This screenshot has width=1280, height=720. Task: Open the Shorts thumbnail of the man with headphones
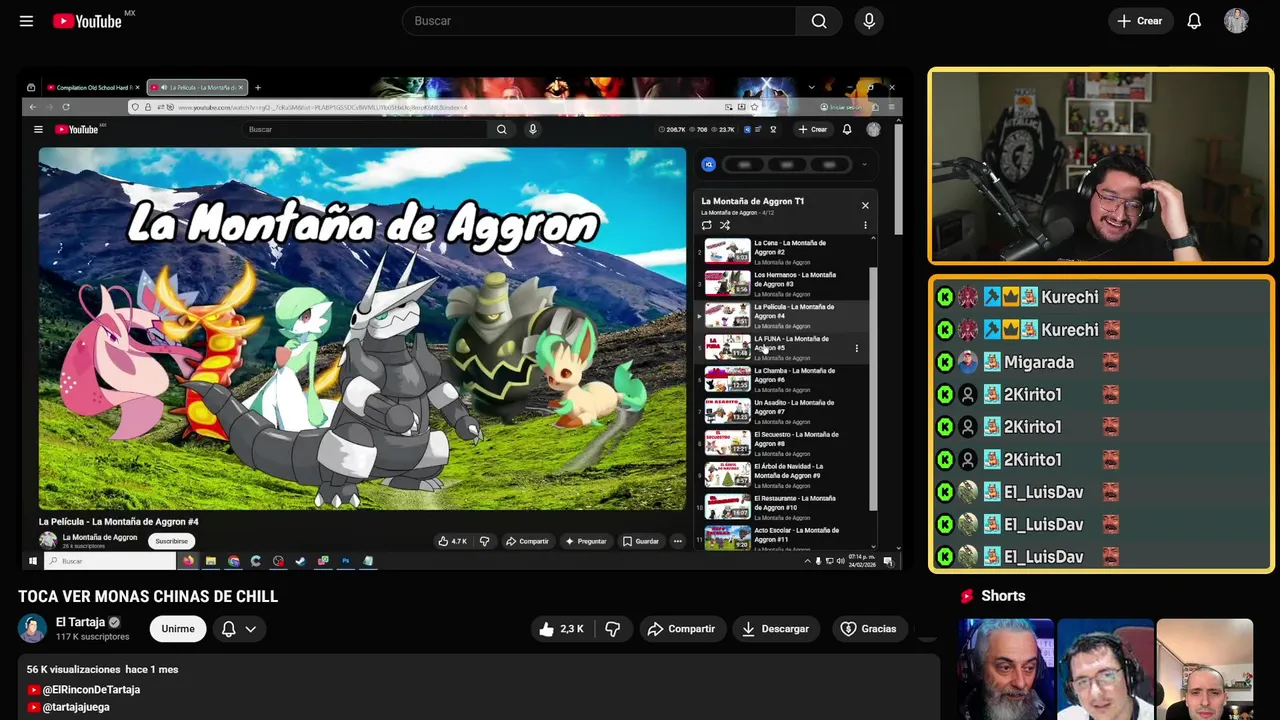click(1105, 669)
